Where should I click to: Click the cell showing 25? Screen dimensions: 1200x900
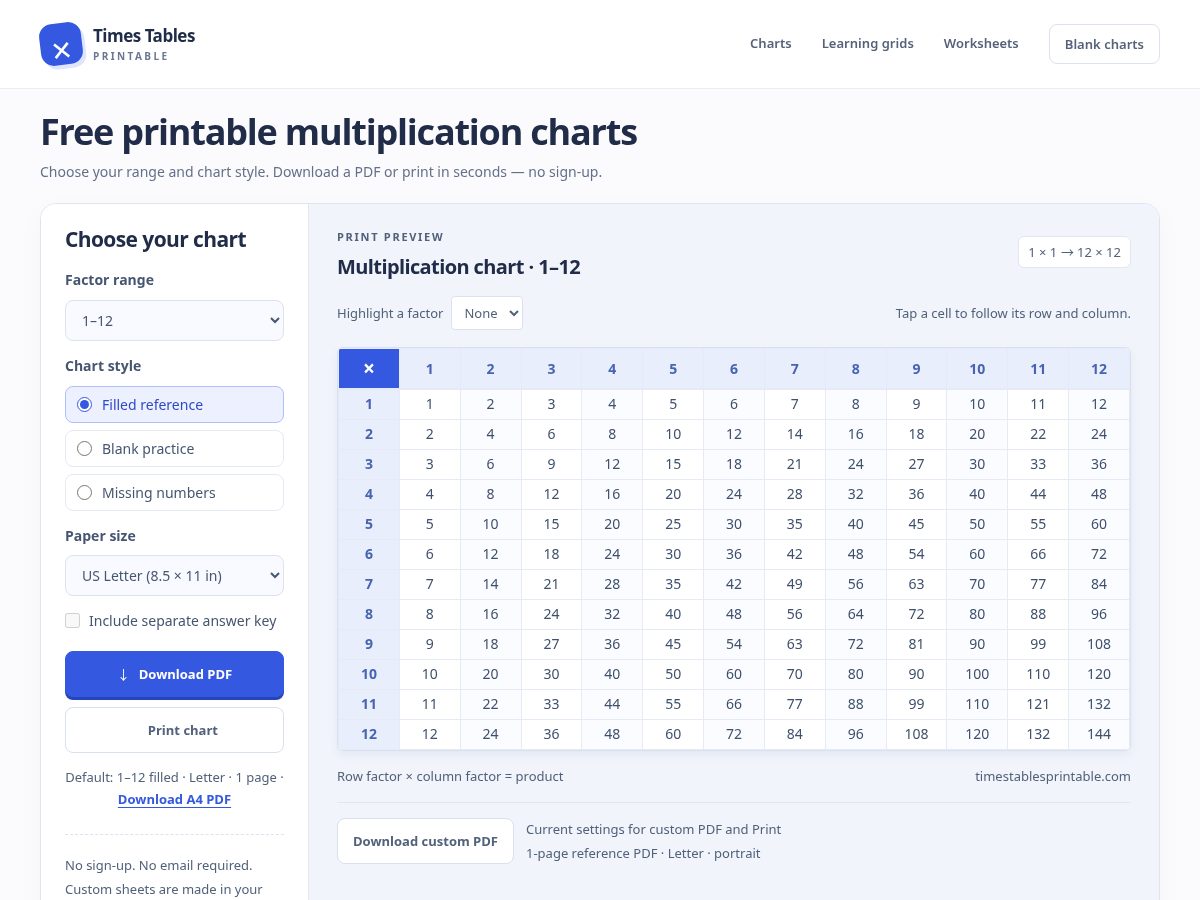(x=673, y=524)
